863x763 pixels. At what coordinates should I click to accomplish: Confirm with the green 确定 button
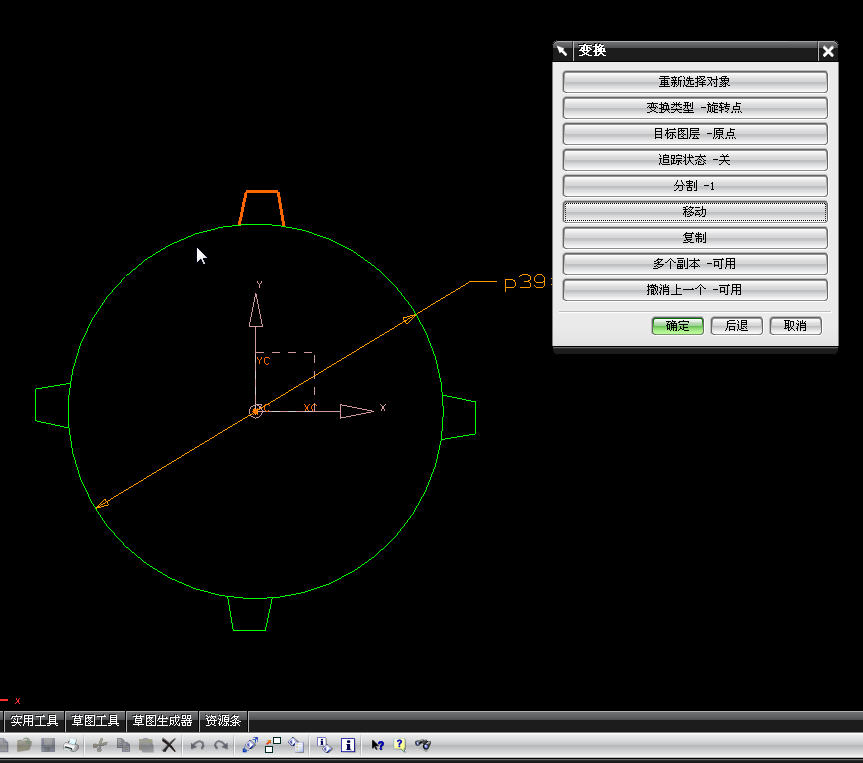(x=678, y=326)
